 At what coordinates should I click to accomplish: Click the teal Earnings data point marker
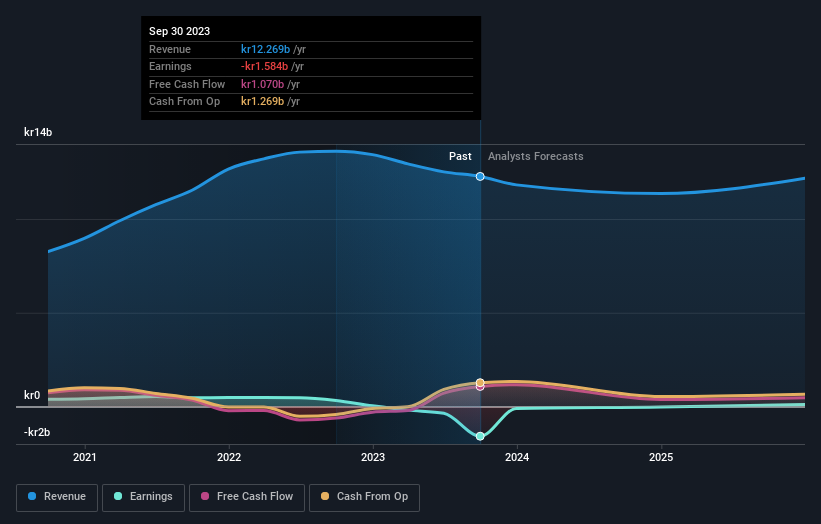coord(480,436)
